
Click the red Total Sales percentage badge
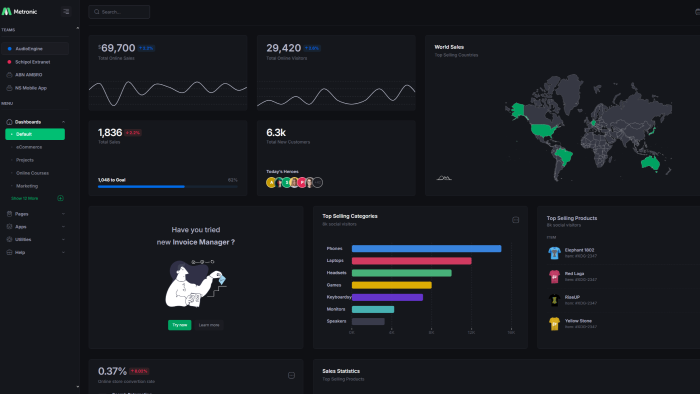point(133,133)
